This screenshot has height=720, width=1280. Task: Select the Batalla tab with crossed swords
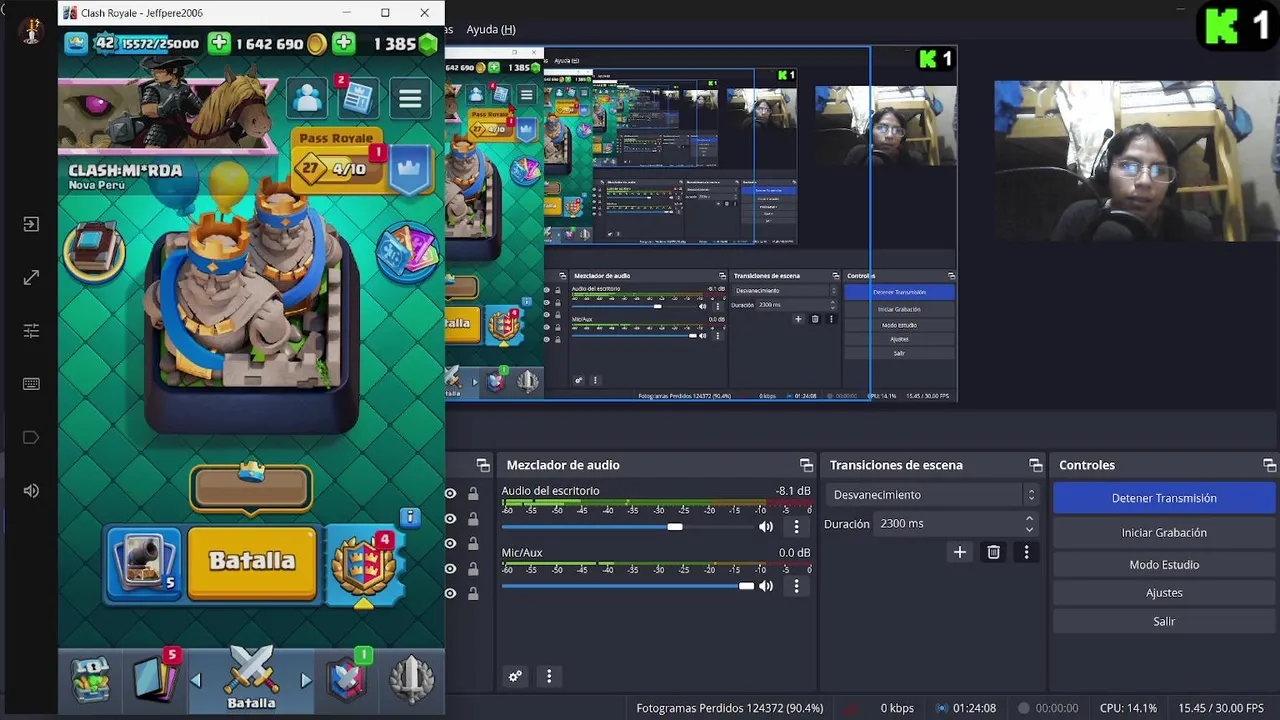(x=251, y=680)
